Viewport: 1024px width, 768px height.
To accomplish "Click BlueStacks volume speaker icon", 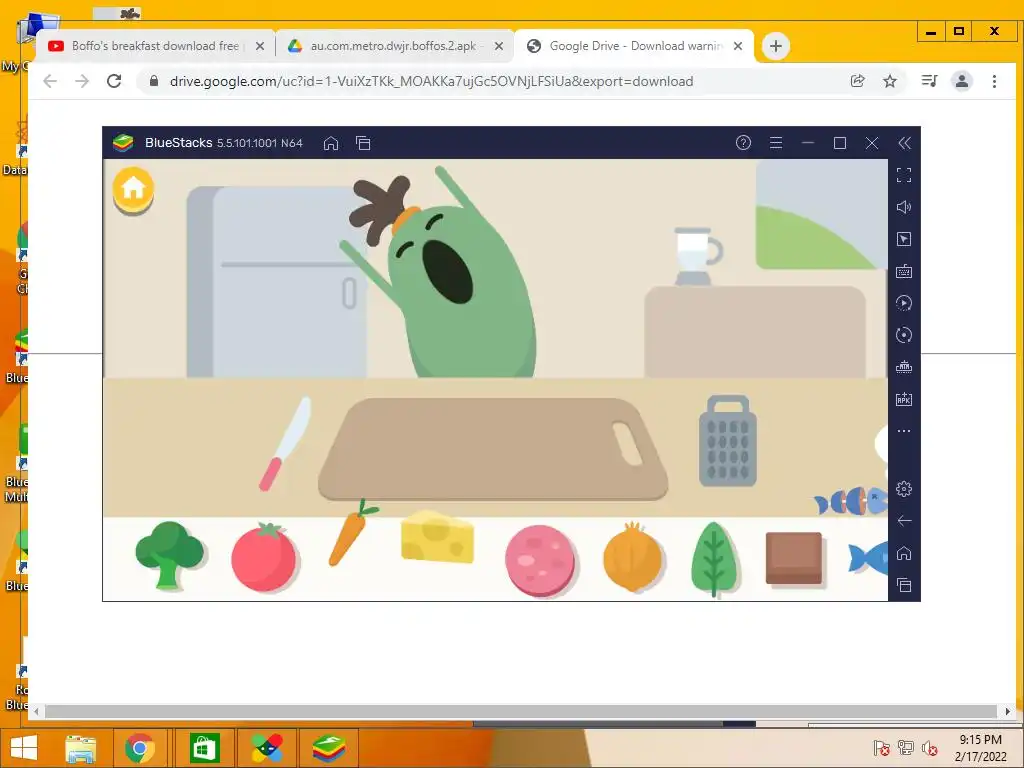I will click(x=904, y=207).
